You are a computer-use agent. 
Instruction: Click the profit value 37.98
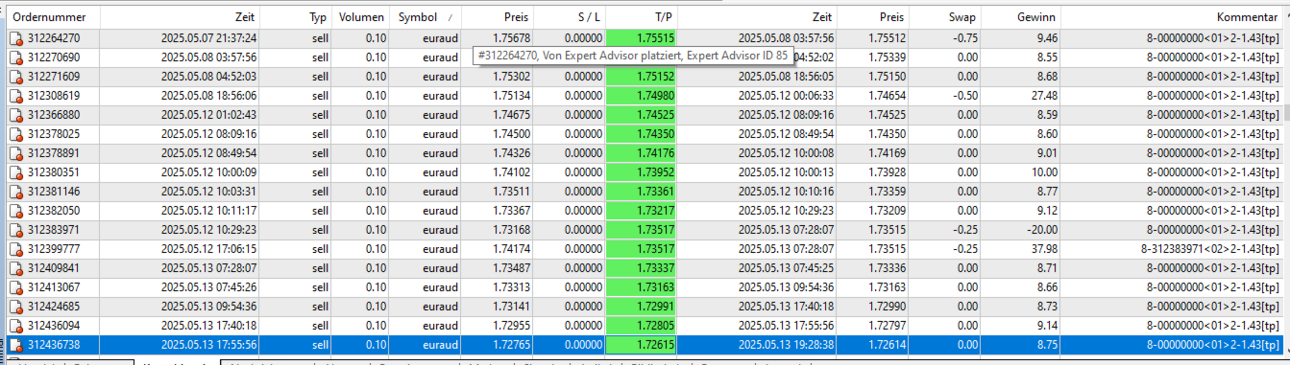1043,249
